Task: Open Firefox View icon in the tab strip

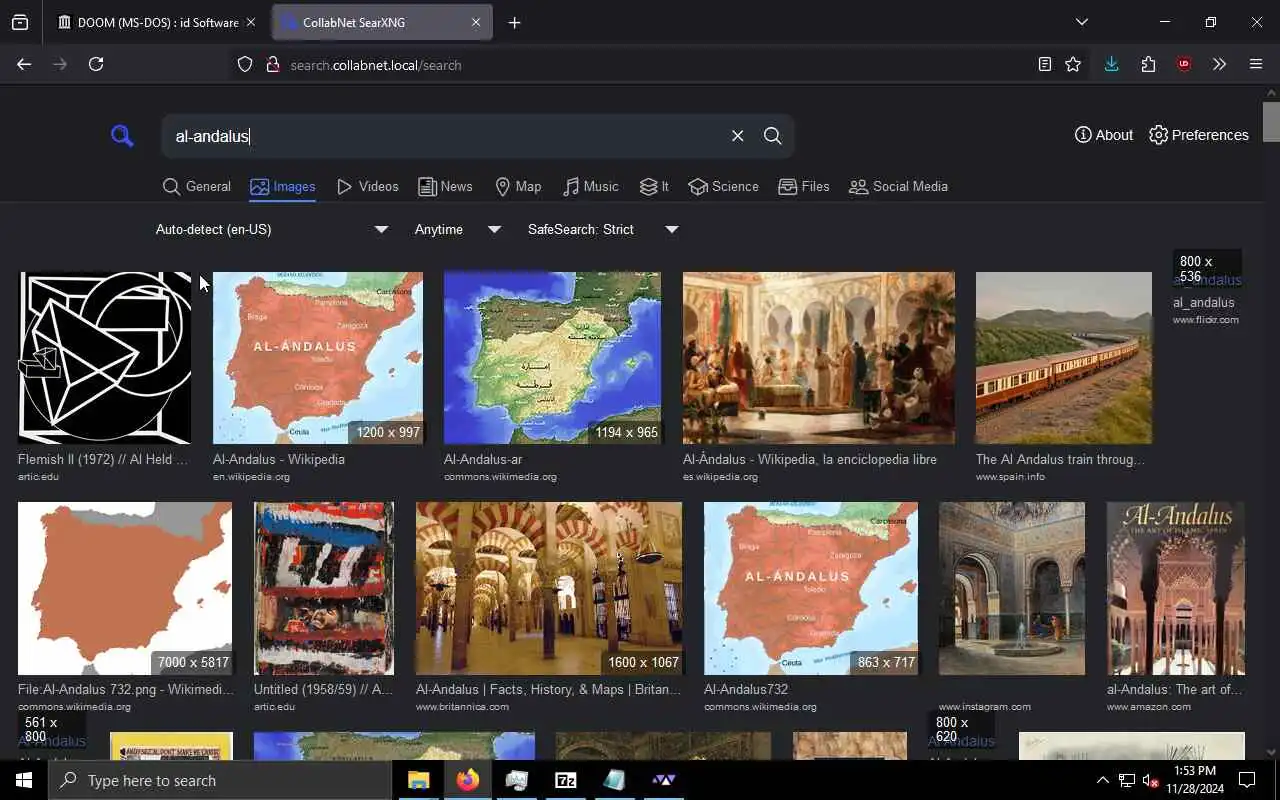Action: coord(20,22)
